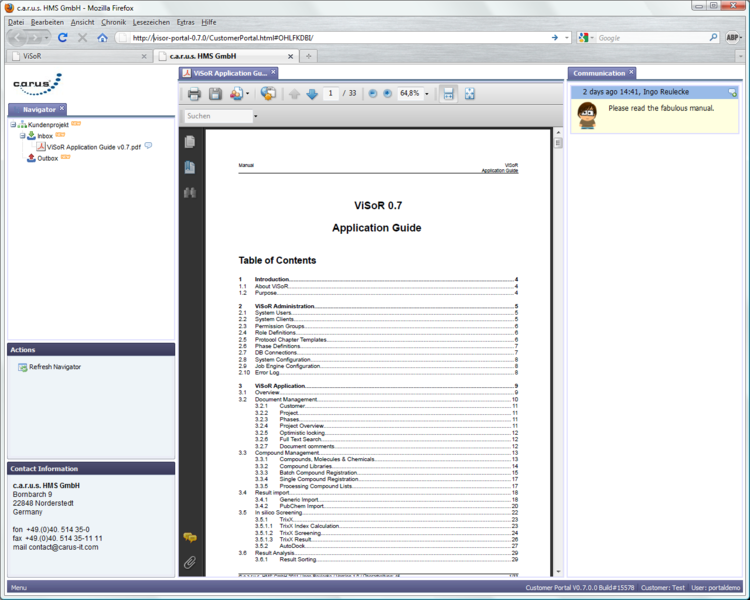
Task: Zoom in with the plus button
Action: (x=387, y=93)
